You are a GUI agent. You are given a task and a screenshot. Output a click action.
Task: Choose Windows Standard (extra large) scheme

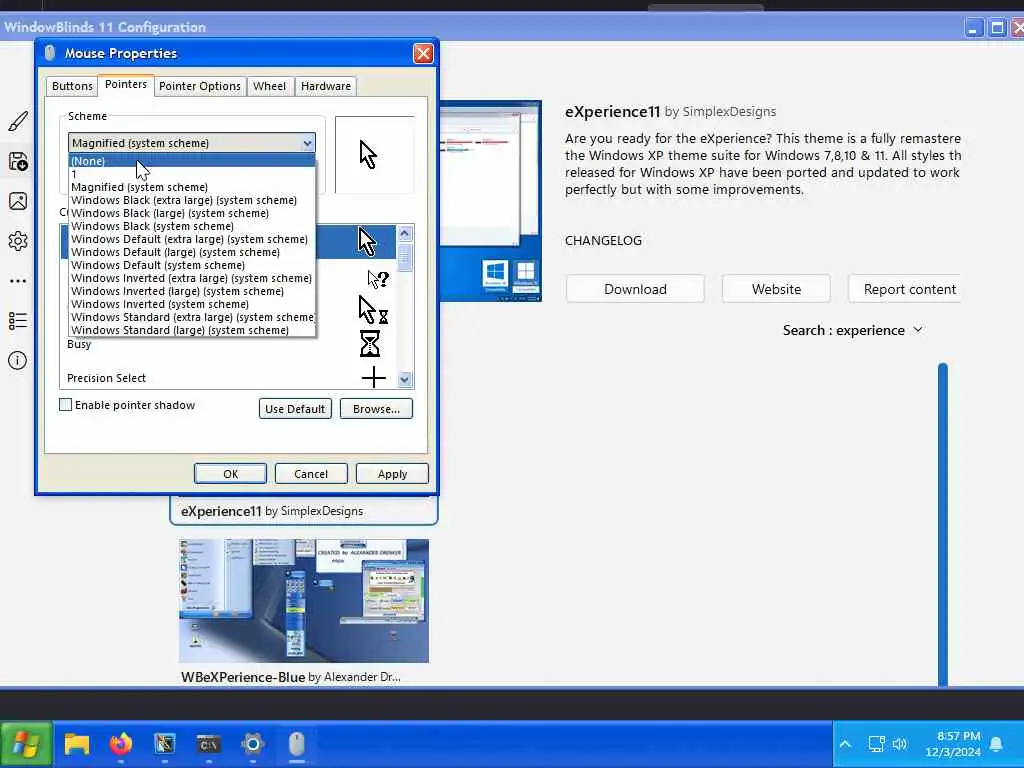[x=192, y=317]
